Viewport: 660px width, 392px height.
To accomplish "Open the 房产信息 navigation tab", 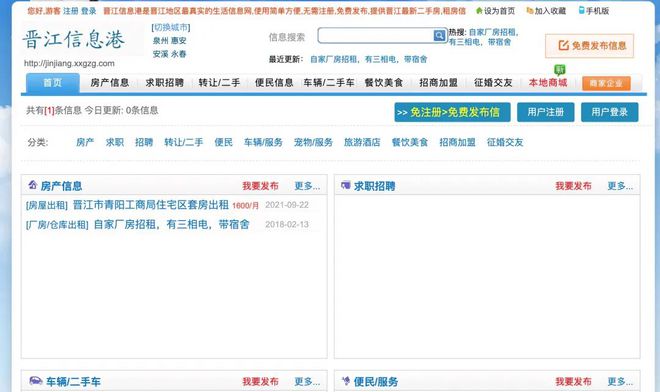I will point(110,83).
